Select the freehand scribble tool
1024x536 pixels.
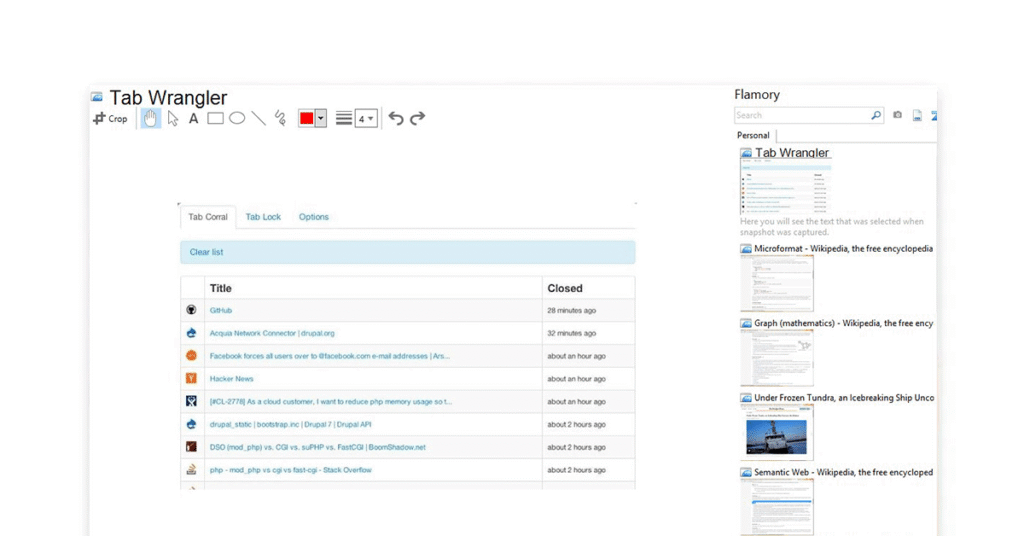point(280,118)
